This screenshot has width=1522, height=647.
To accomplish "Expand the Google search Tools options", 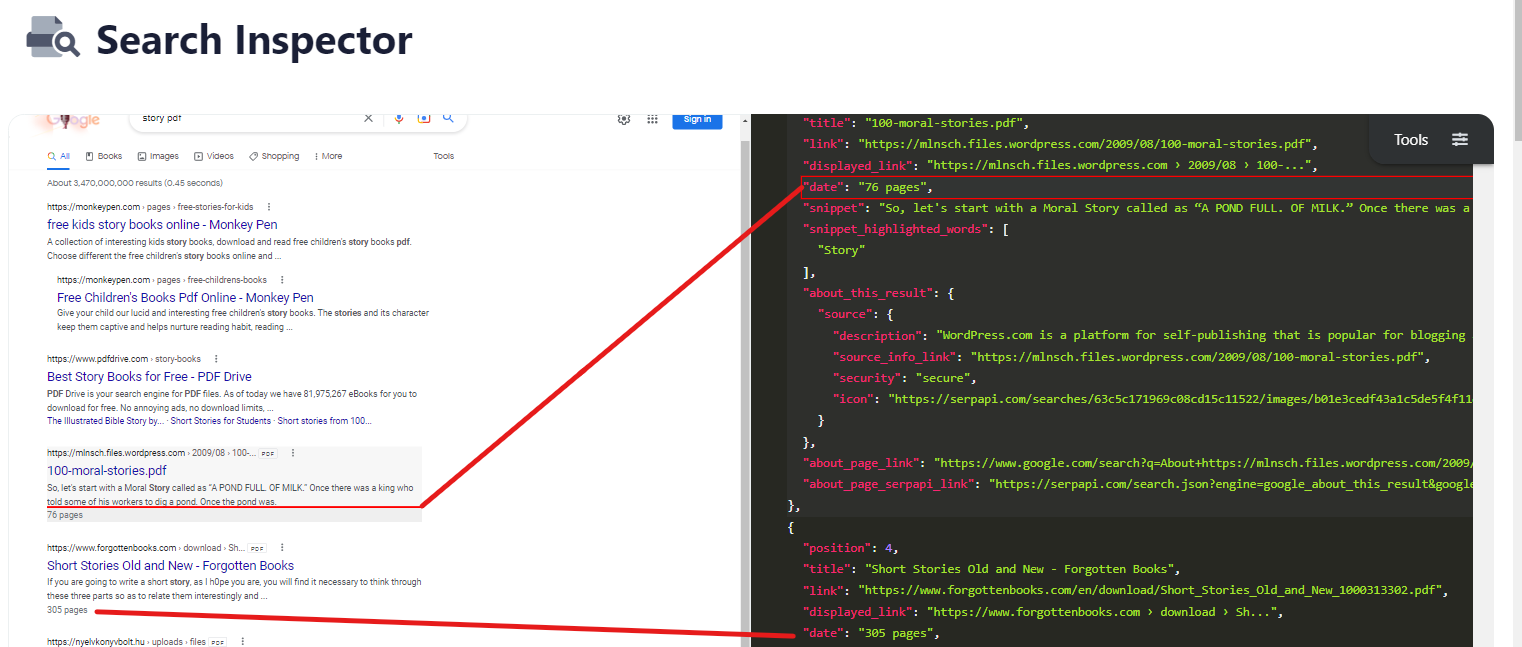I will pyautogui.click(x=443, y=156).
